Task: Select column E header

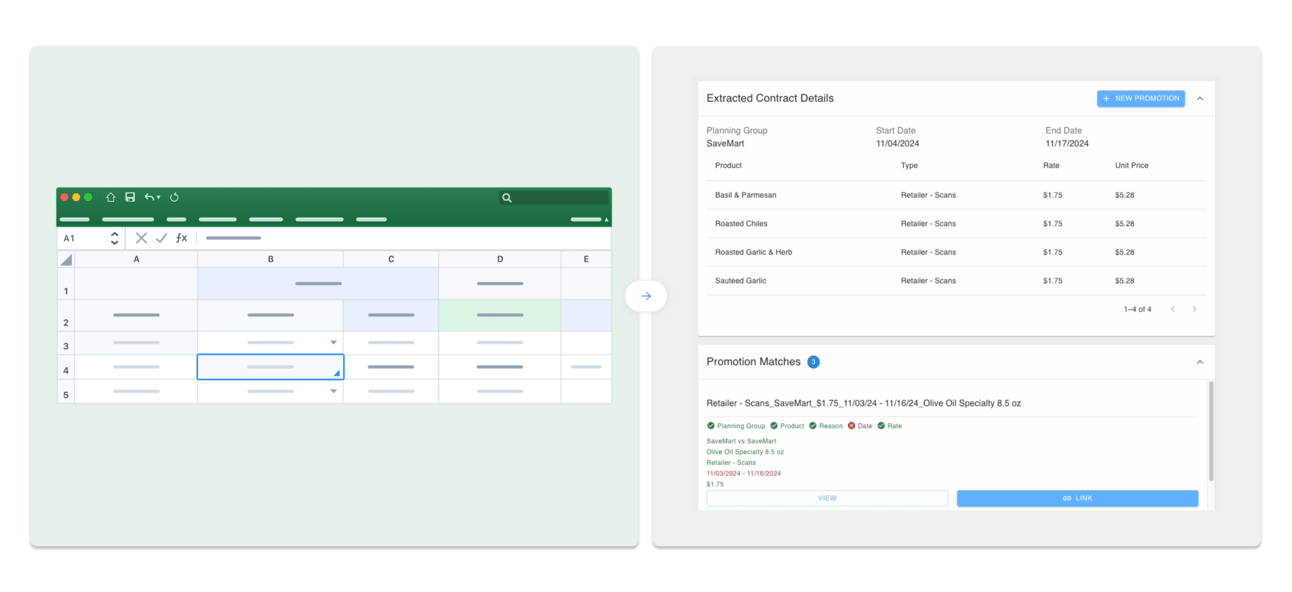Action: [x=586, y=259]
